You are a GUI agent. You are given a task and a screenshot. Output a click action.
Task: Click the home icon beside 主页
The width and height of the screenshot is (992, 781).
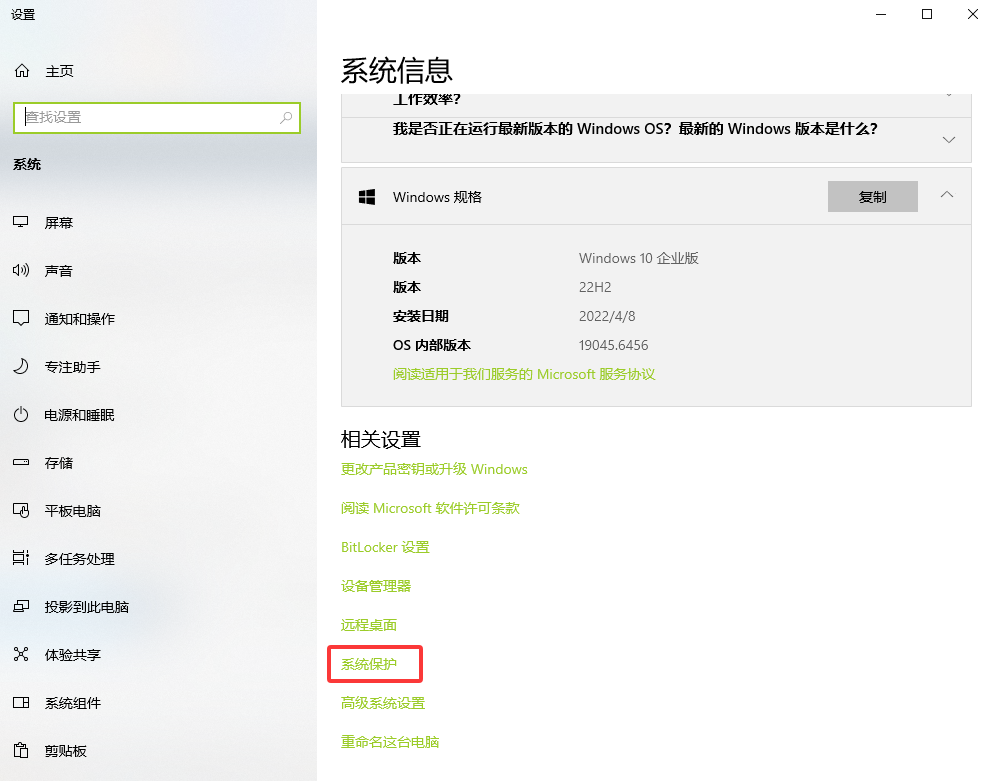tap(22, 71)
